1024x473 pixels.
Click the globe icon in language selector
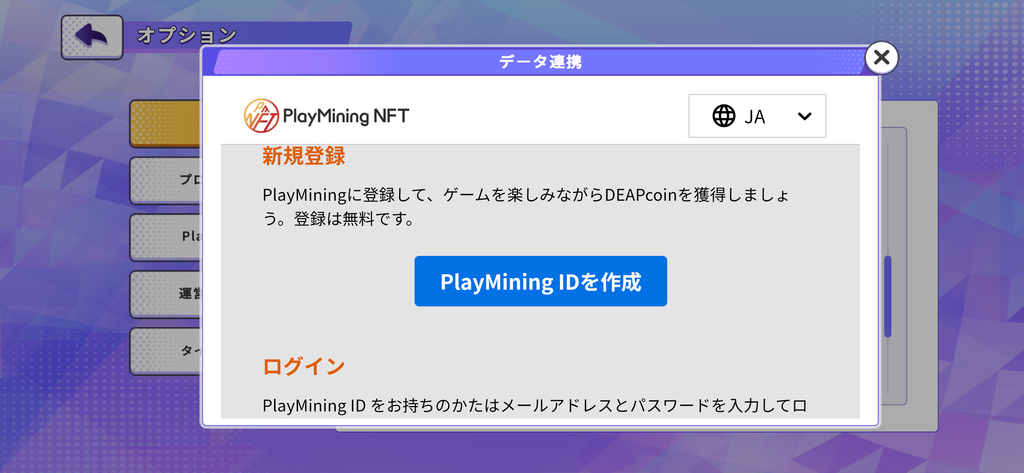(724, 116)
